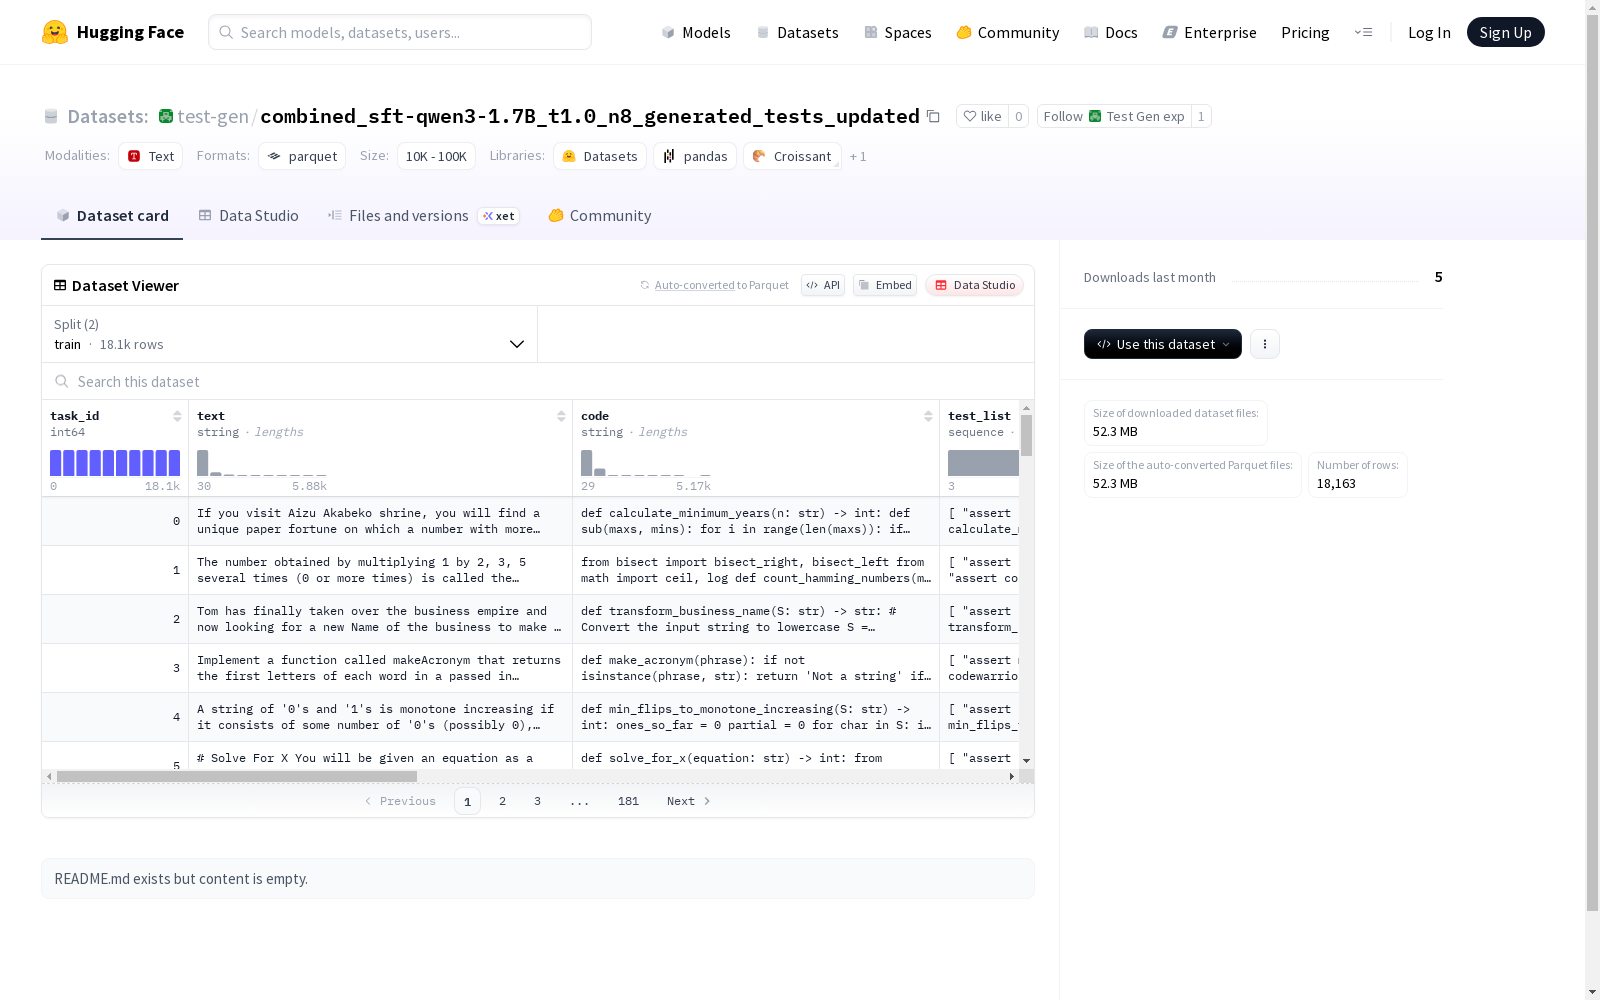
Task: Click the Croissant library tag
Action: (x=792, y=156)
